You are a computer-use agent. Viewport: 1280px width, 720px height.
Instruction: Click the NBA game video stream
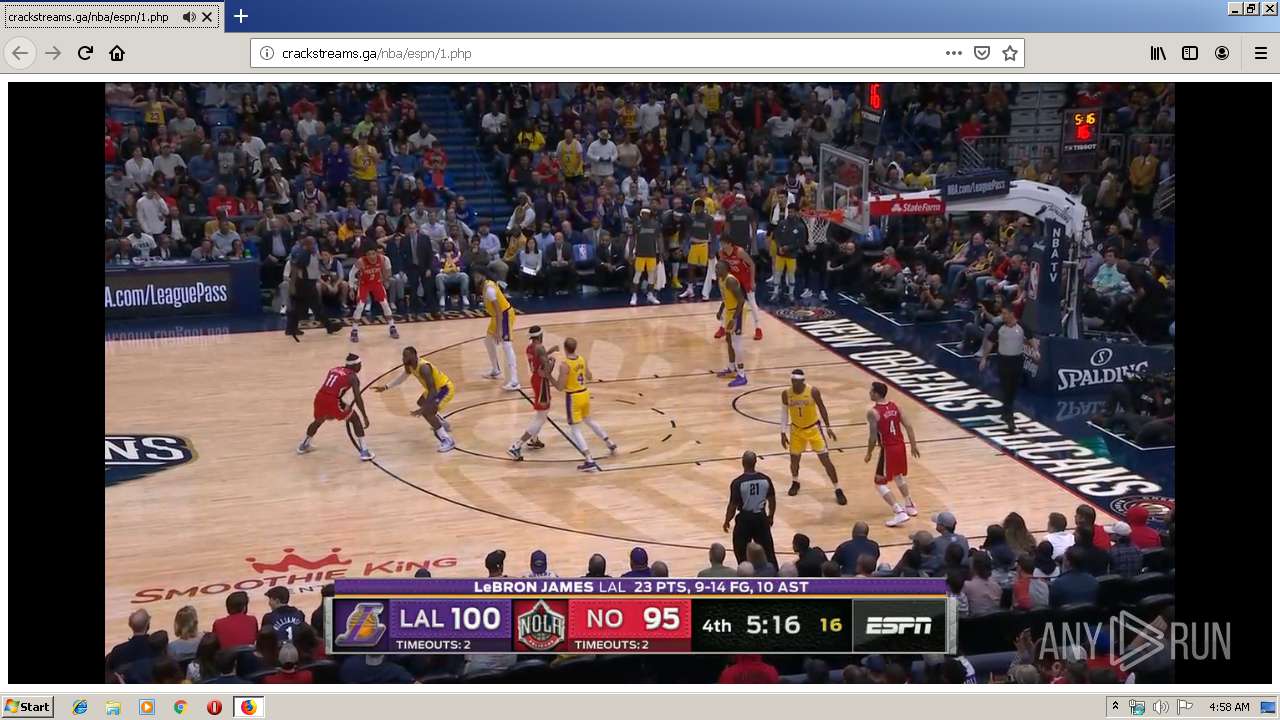[x=640, y=383]
